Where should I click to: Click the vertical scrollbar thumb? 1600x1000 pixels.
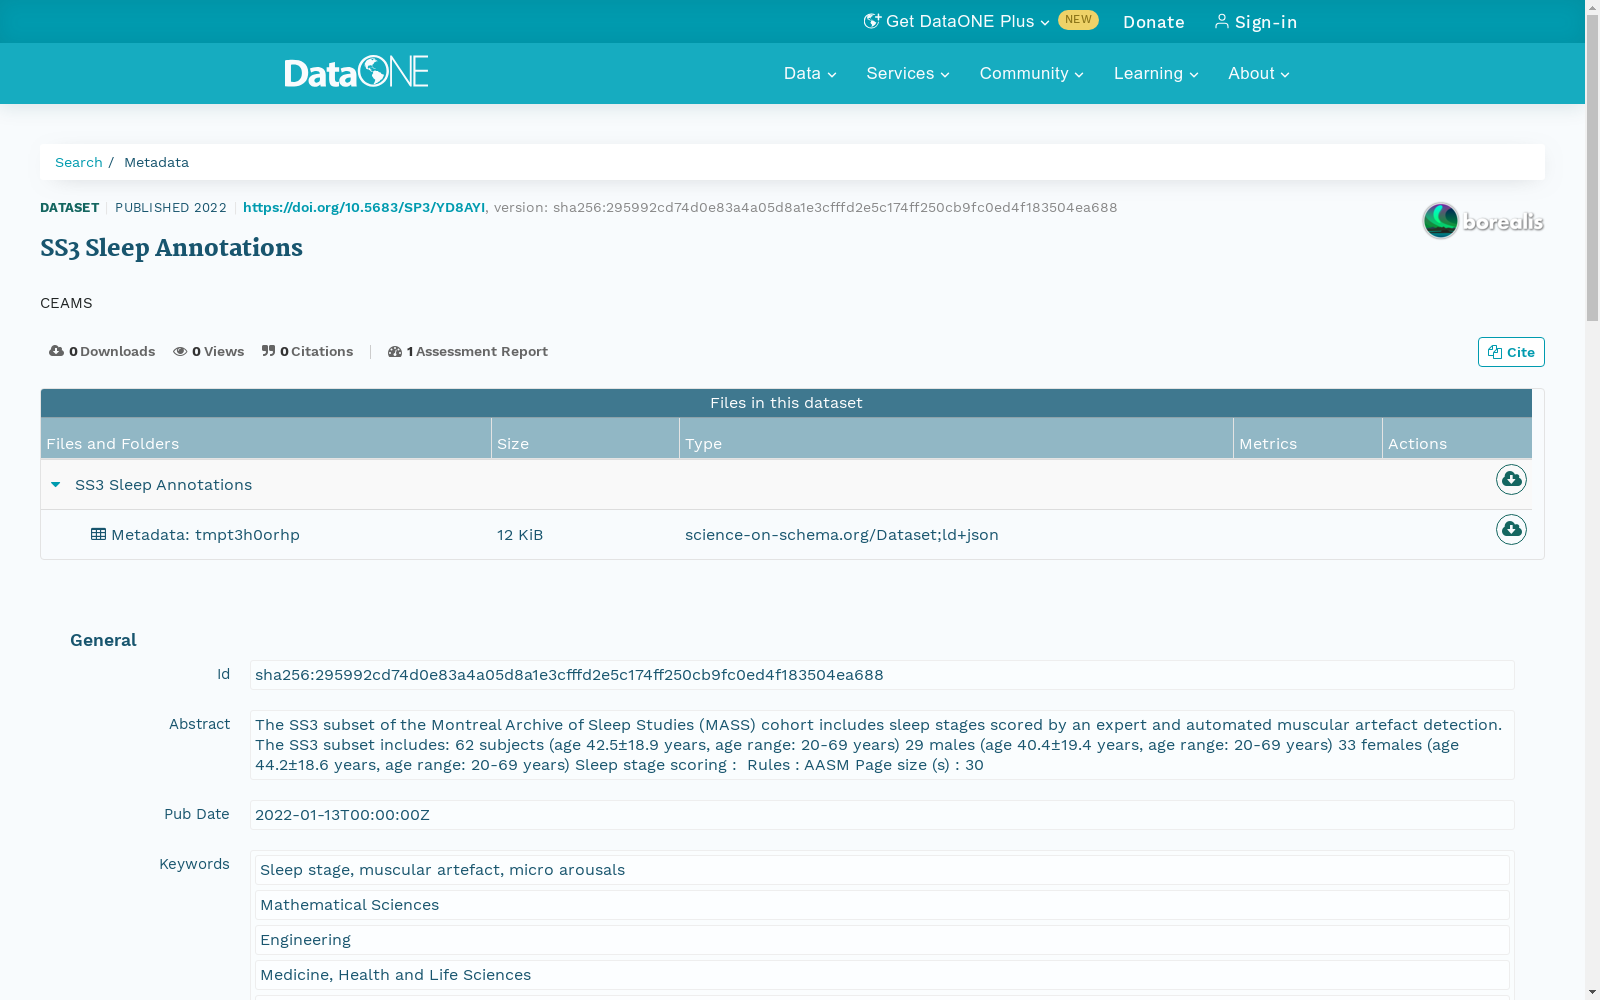[1592, 169]
